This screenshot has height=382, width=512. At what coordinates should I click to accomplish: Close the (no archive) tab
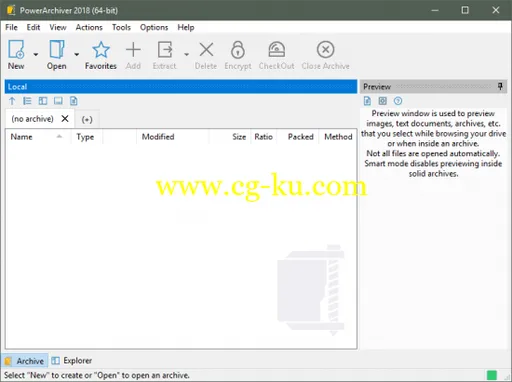click(x=65, y=119)
